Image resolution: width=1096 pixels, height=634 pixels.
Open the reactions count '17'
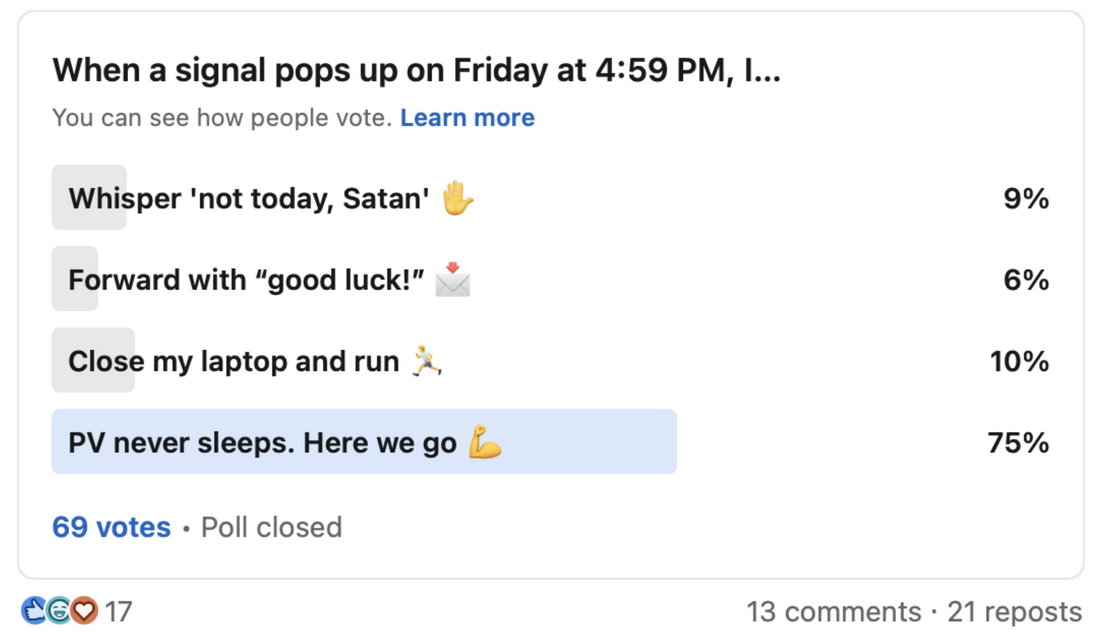[x=118, y=611]
